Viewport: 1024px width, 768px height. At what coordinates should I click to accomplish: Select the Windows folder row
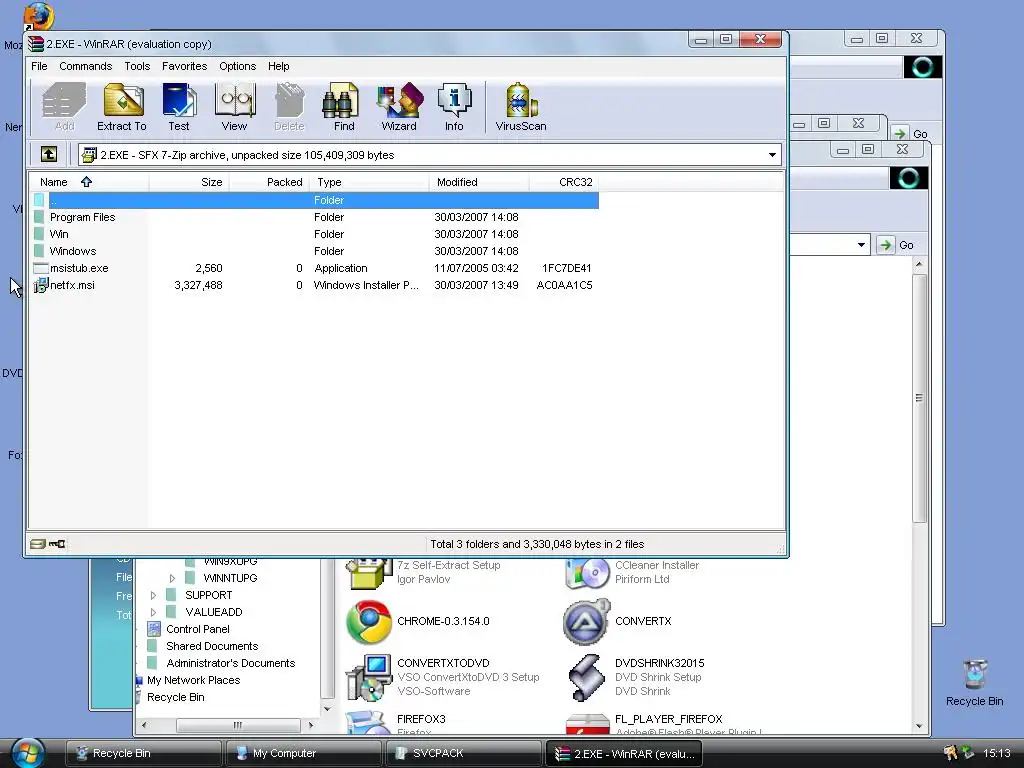click(314, 251)
